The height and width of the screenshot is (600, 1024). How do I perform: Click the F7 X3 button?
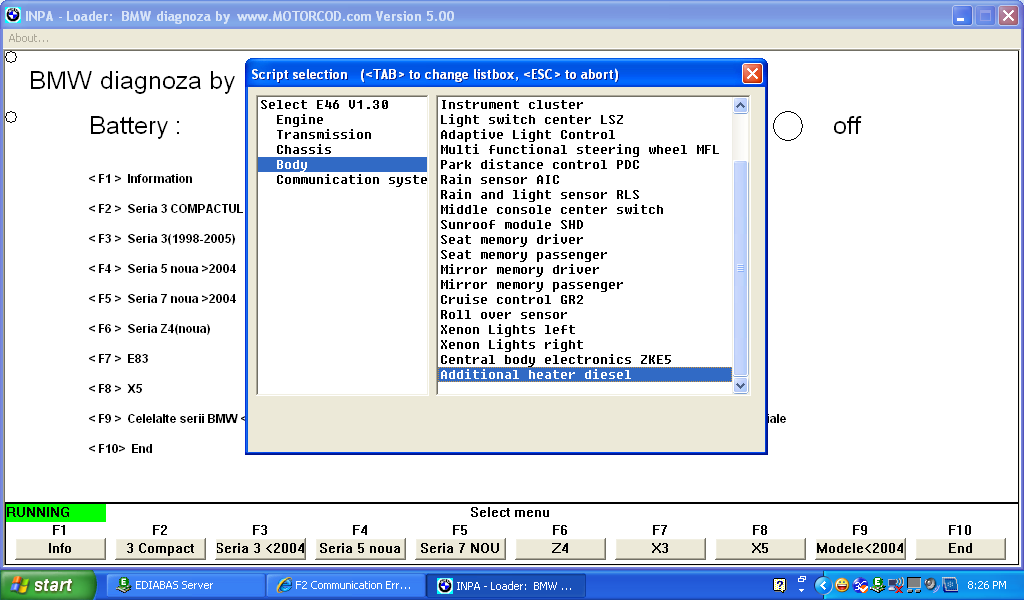660,548
